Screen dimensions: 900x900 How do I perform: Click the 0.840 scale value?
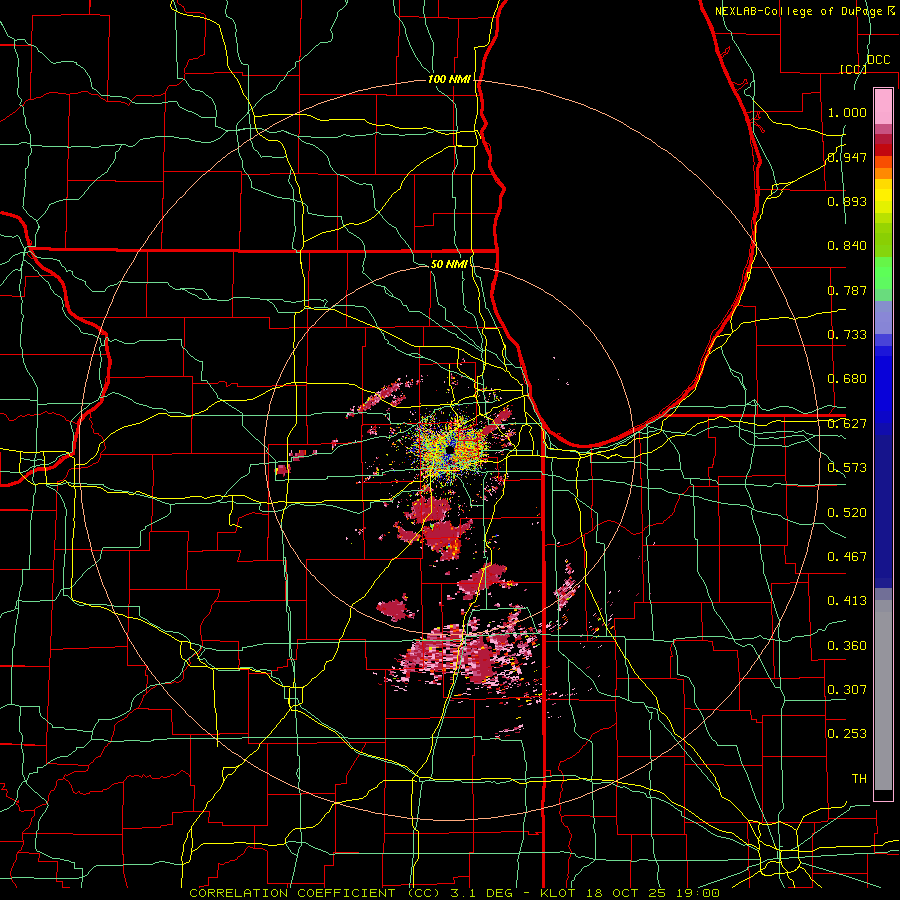(x=847, y=246)
